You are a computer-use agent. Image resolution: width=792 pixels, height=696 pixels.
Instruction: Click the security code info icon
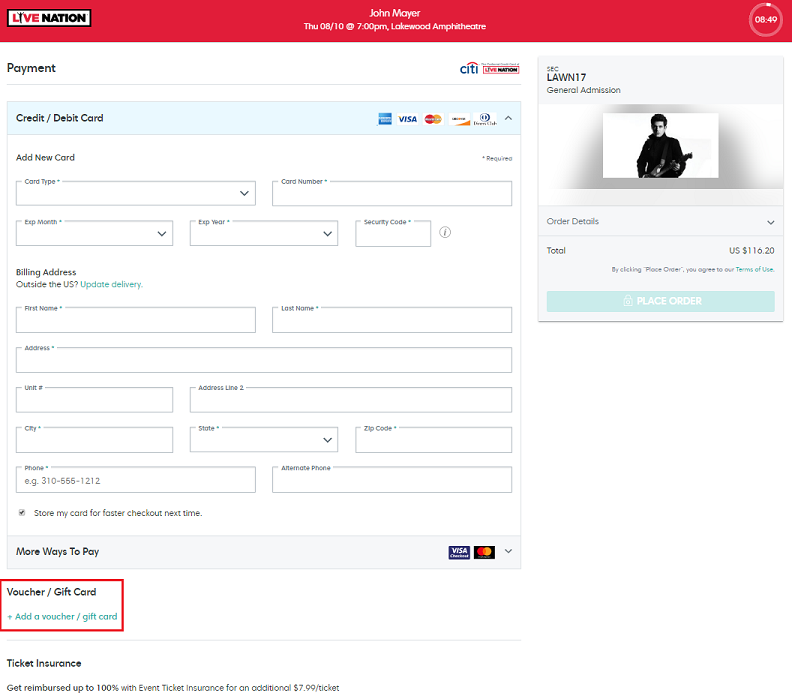click(x=445, y=232)
